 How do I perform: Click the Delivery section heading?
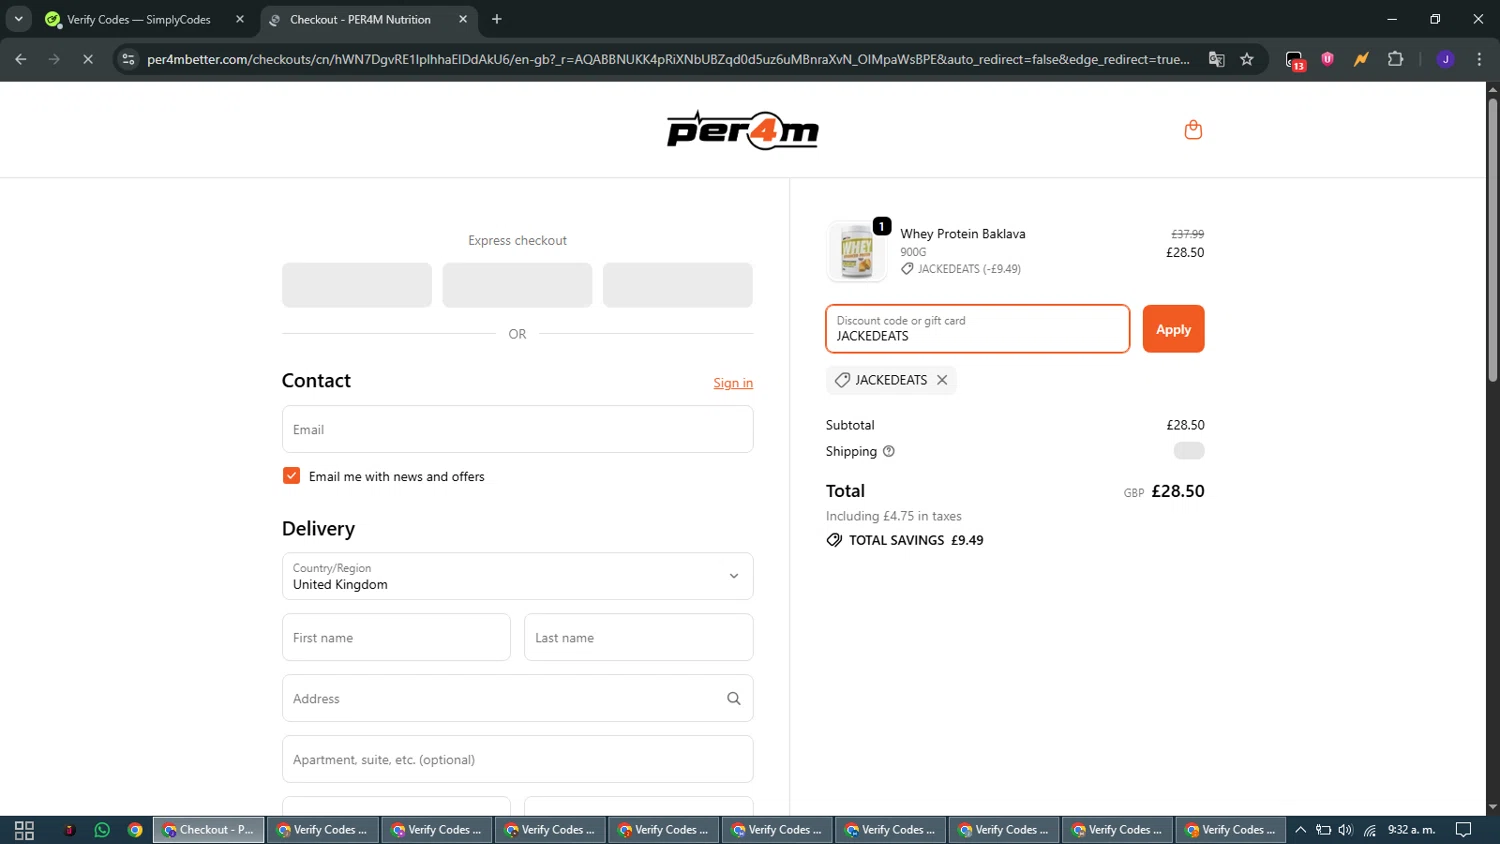pos(318,529)
